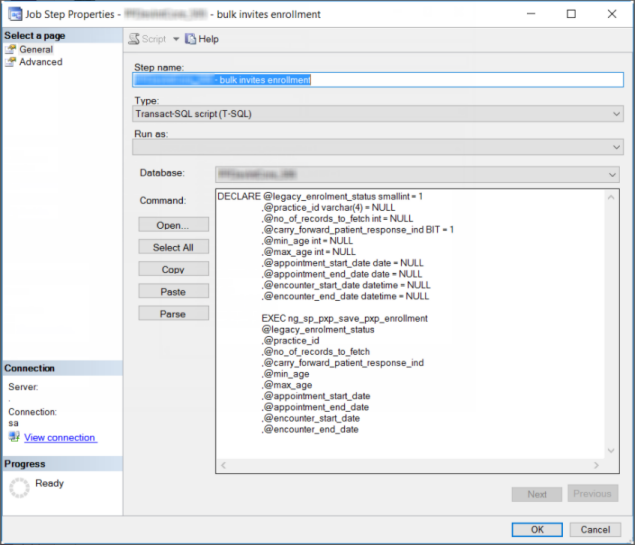Click the Select All button
635x545 pixels.
click(173, 247)
